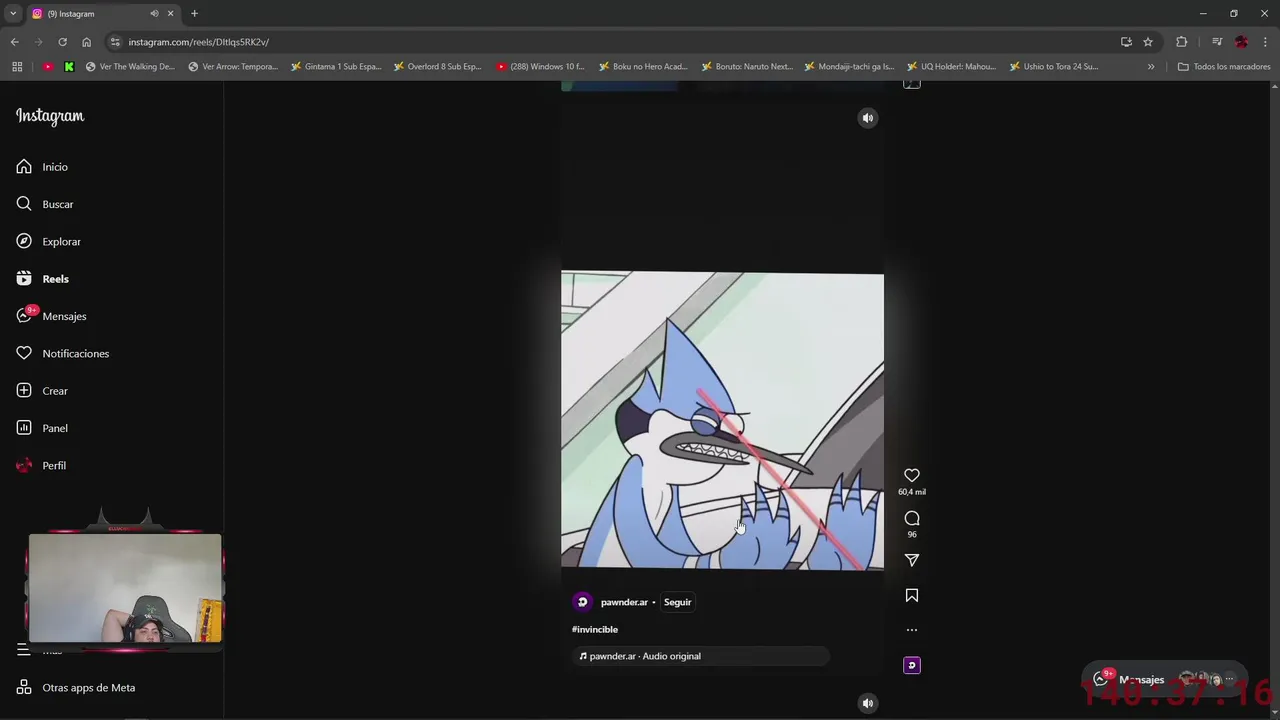The image size is (1280, 720).
Task: Expand the bookmarks overflow chevron
Action: coord(1151,67)
